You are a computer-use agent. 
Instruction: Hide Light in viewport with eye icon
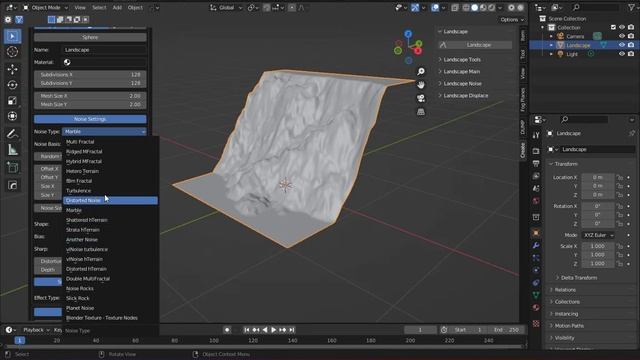tap(622, 54)
